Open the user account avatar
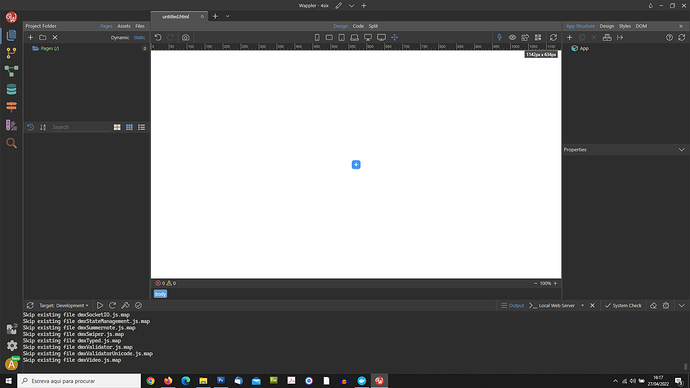 click(x=12, y=364)
